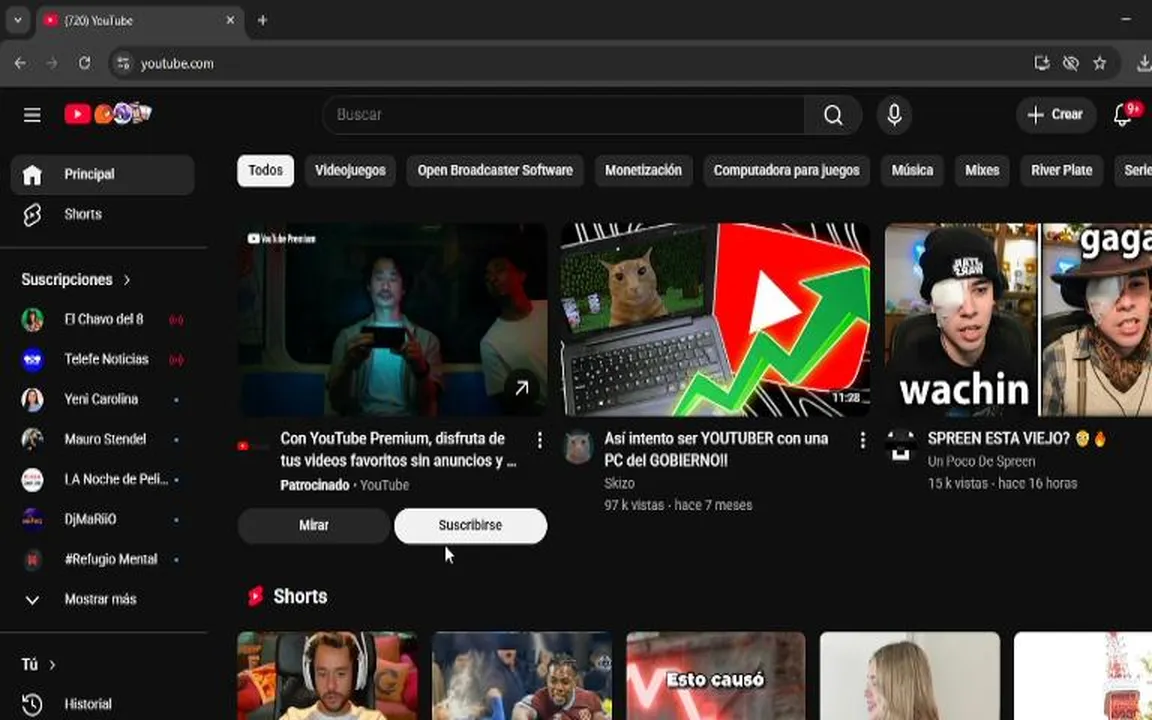
Task: Click the install app icon in address bar
Action: coord(1041,64)
